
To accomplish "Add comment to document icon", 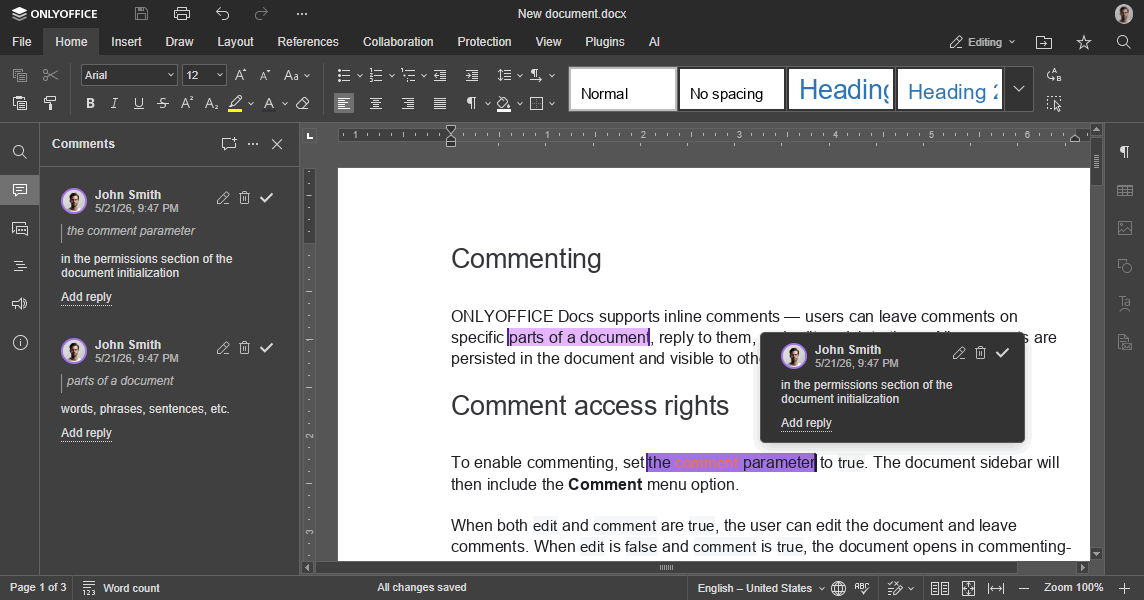I will pos(229,144).
